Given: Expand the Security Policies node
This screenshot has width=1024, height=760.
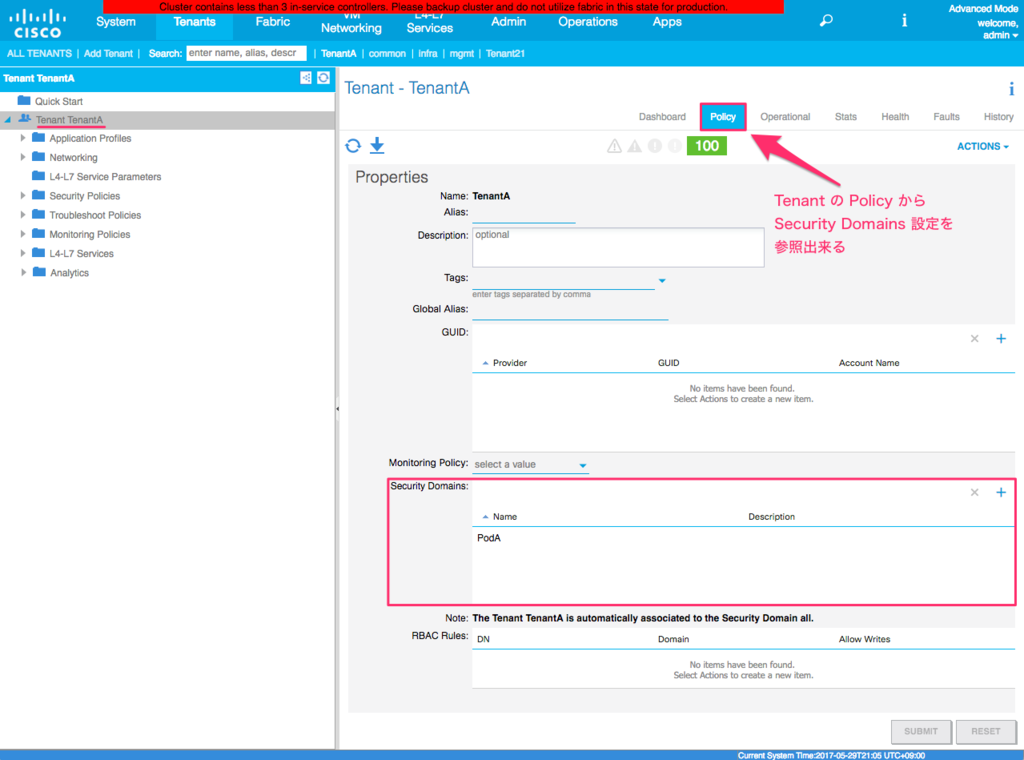Looking at the screenshot, I should click(23, 195).
